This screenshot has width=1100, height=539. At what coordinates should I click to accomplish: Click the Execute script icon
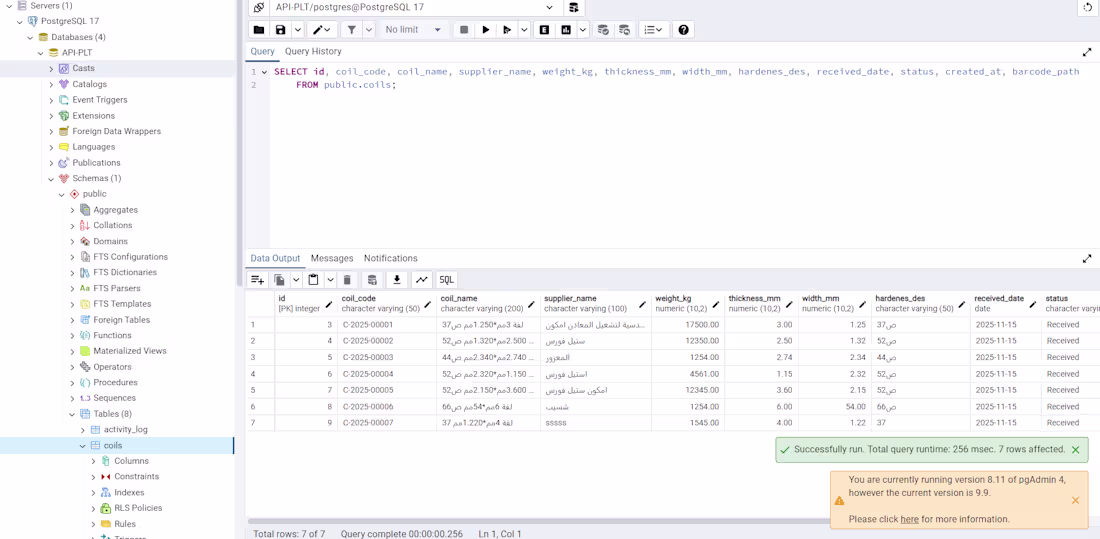point(507,29)
